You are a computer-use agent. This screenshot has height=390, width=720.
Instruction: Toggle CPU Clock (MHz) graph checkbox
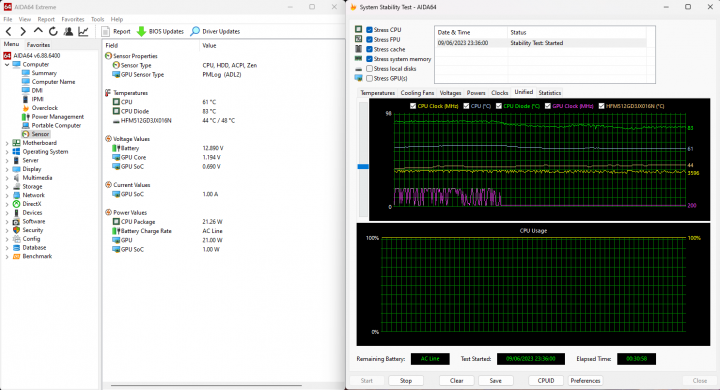click(x=413, y=106)
